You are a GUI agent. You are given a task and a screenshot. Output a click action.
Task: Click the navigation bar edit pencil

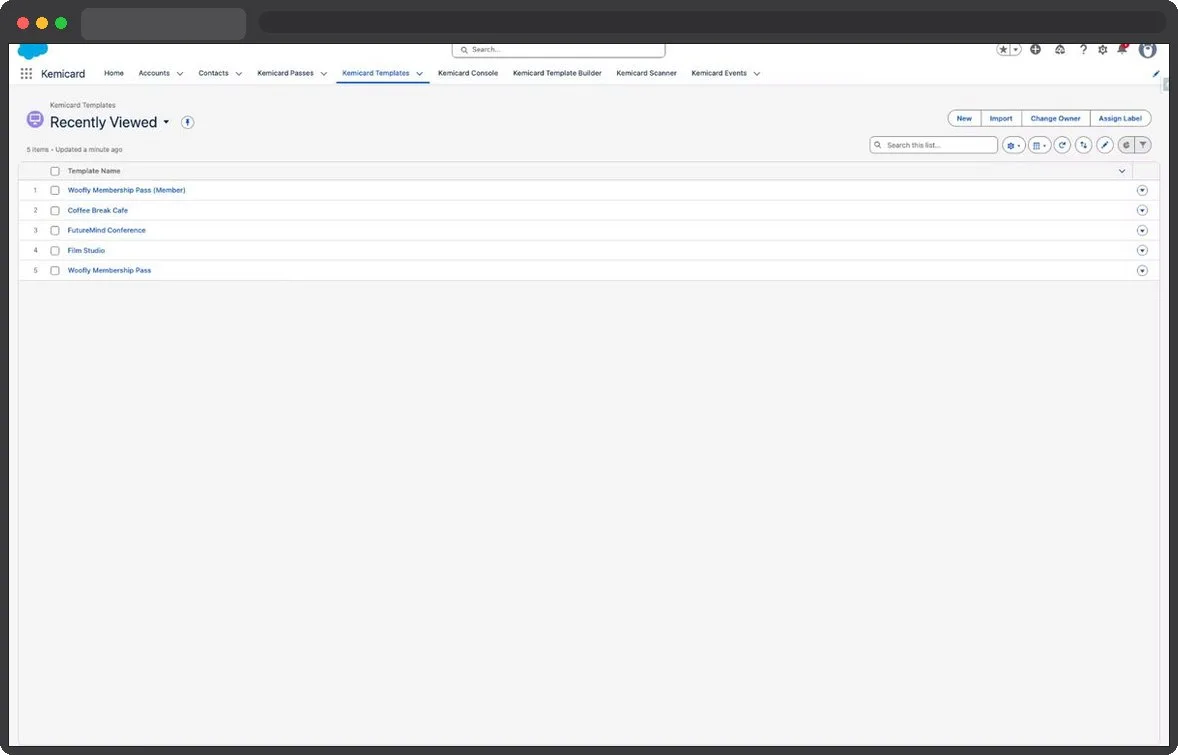pos(1155,74)
